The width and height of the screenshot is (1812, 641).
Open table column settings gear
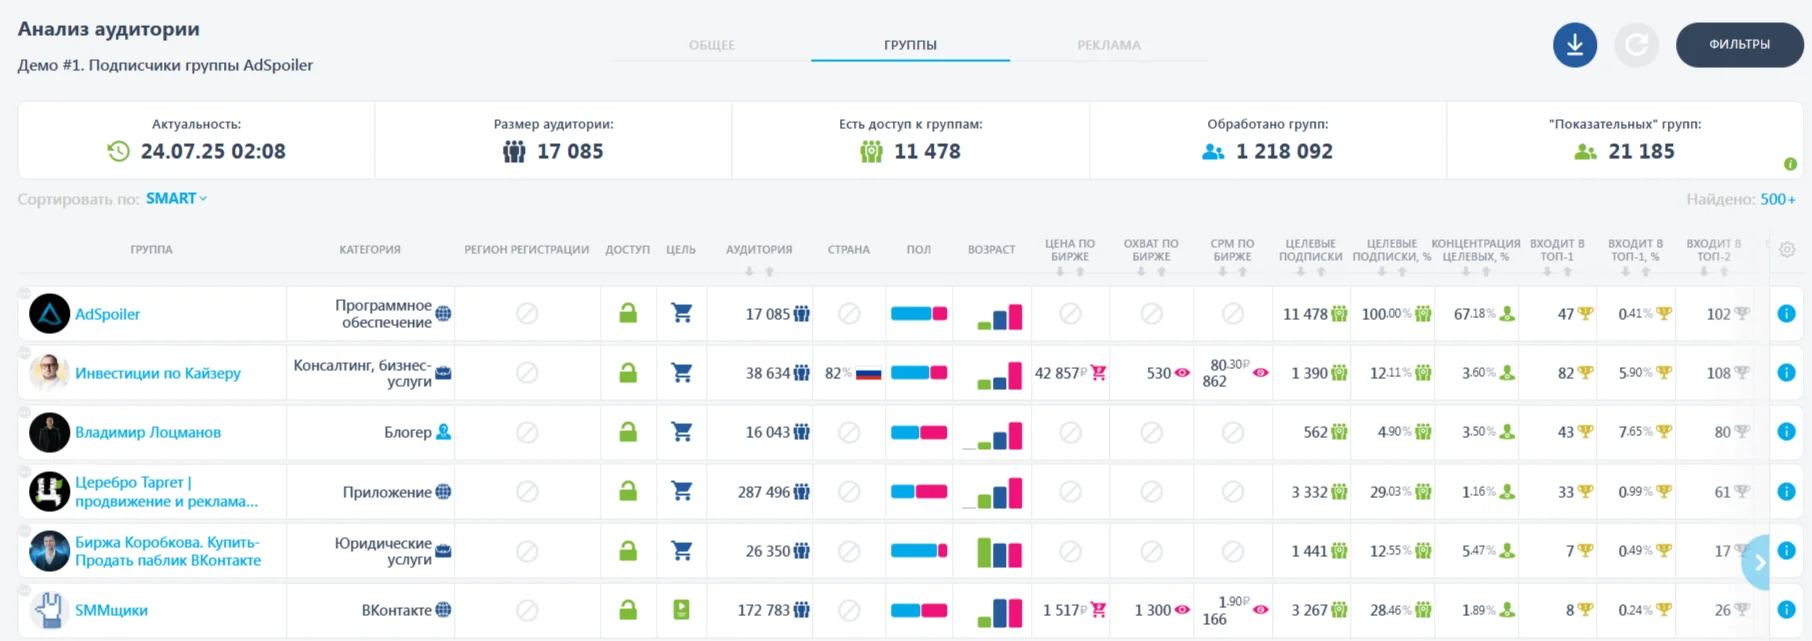coord(1787,250)
